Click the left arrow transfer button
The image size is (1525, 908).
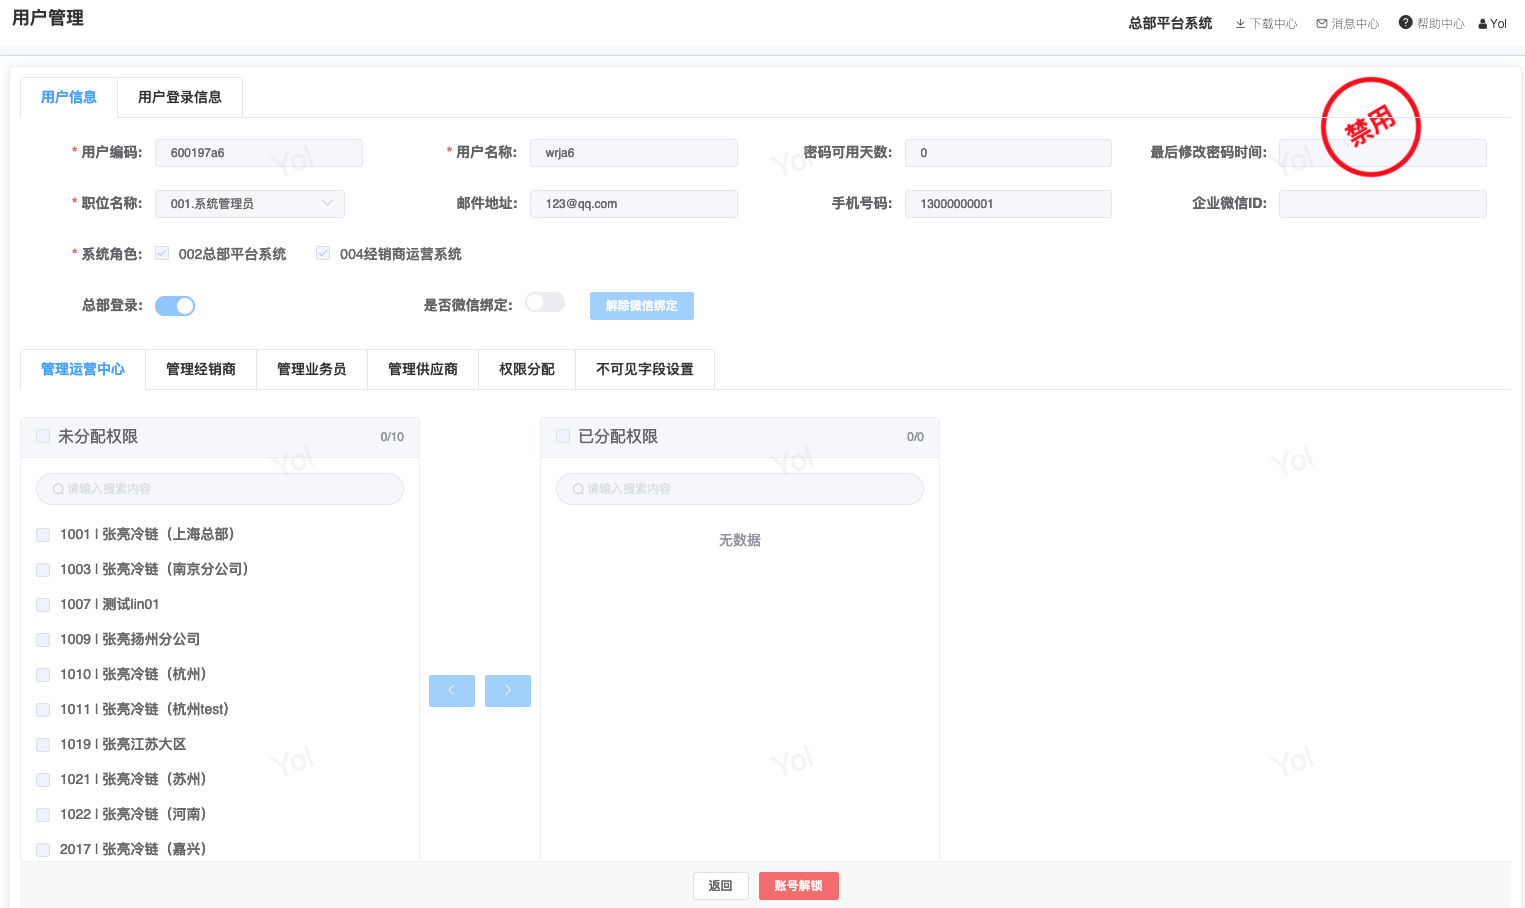click(452, 691)
